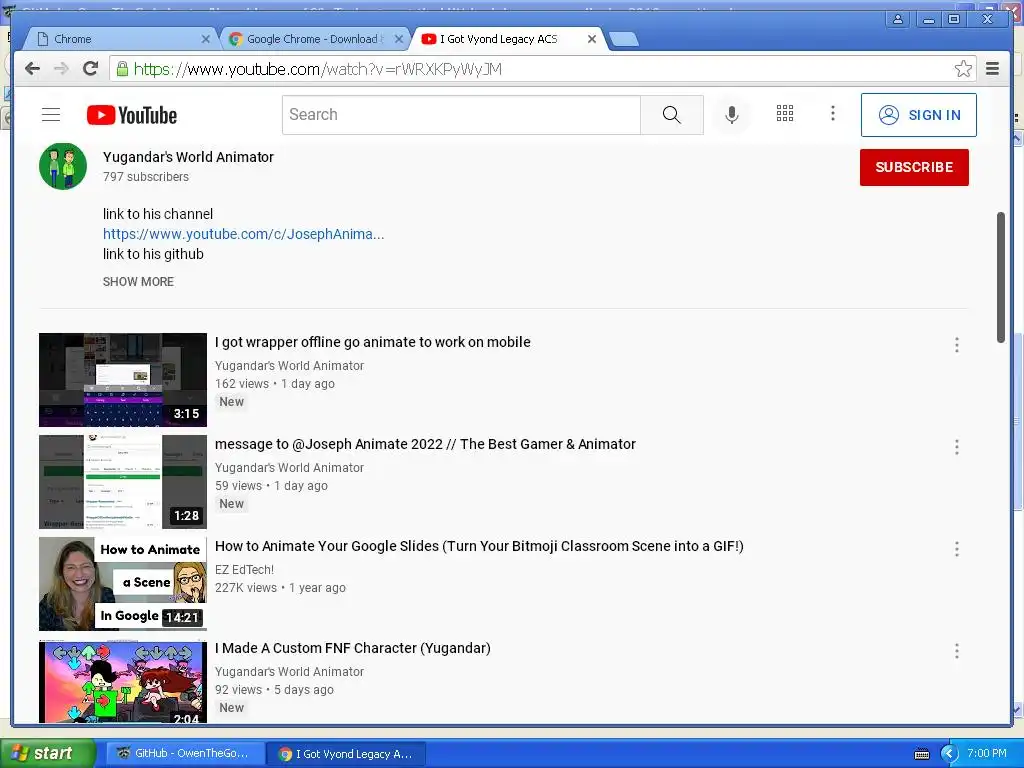Open options for 'I Made A Custom FNF Character' video
Screen dimensions: 1024x768
[957, 650]
